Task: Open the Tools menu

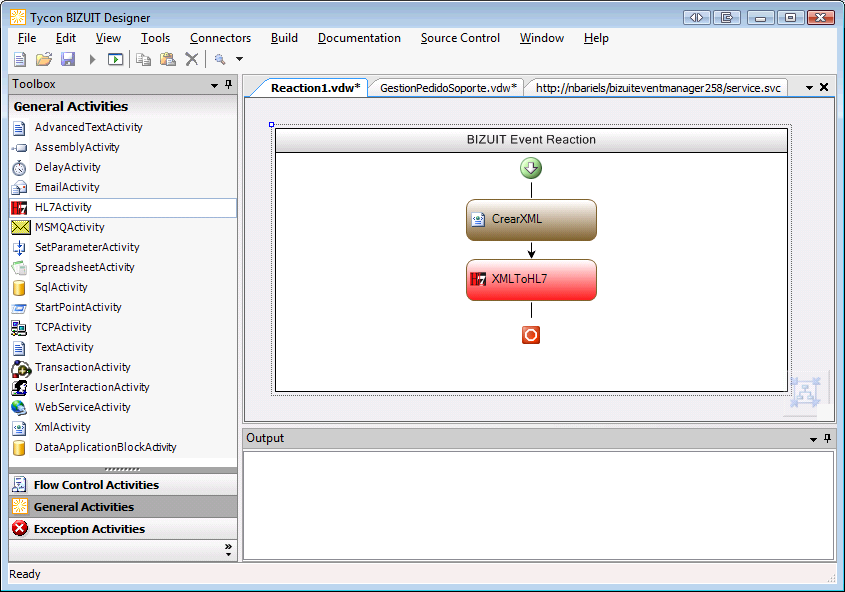Action: (155, 38)
